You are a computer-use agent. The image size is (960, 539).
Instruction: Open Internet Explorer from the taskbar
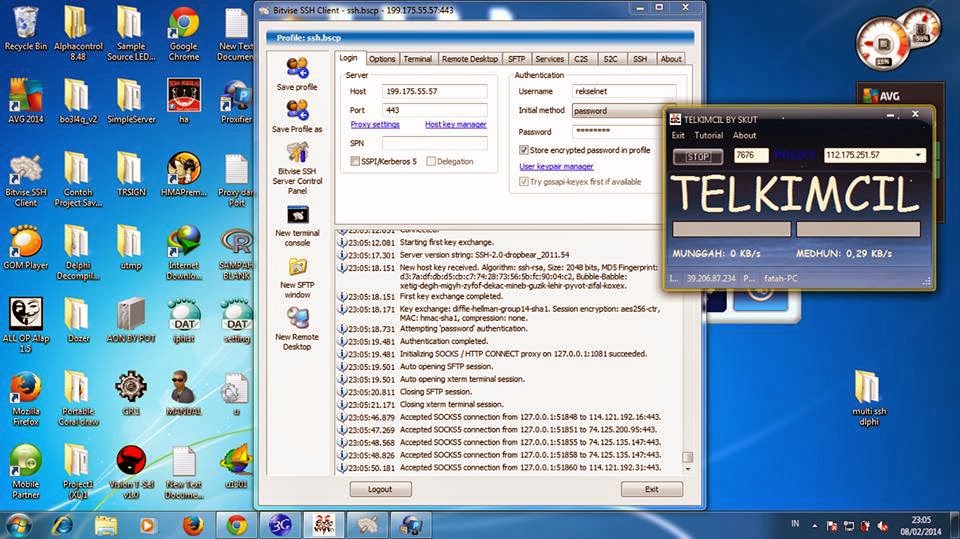coord(62,525)
